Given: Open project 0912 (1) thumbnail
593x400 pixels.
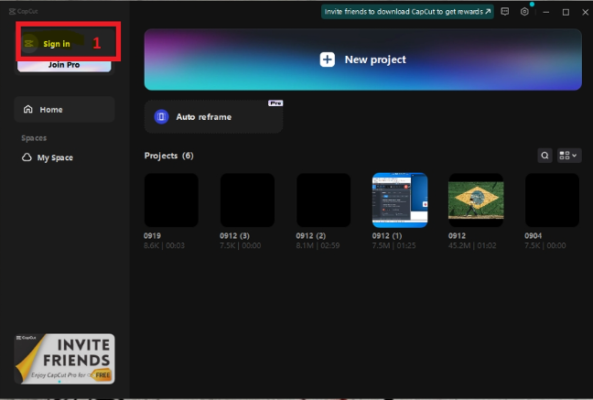Looking at the screenshot, I should tap(400, 200).
